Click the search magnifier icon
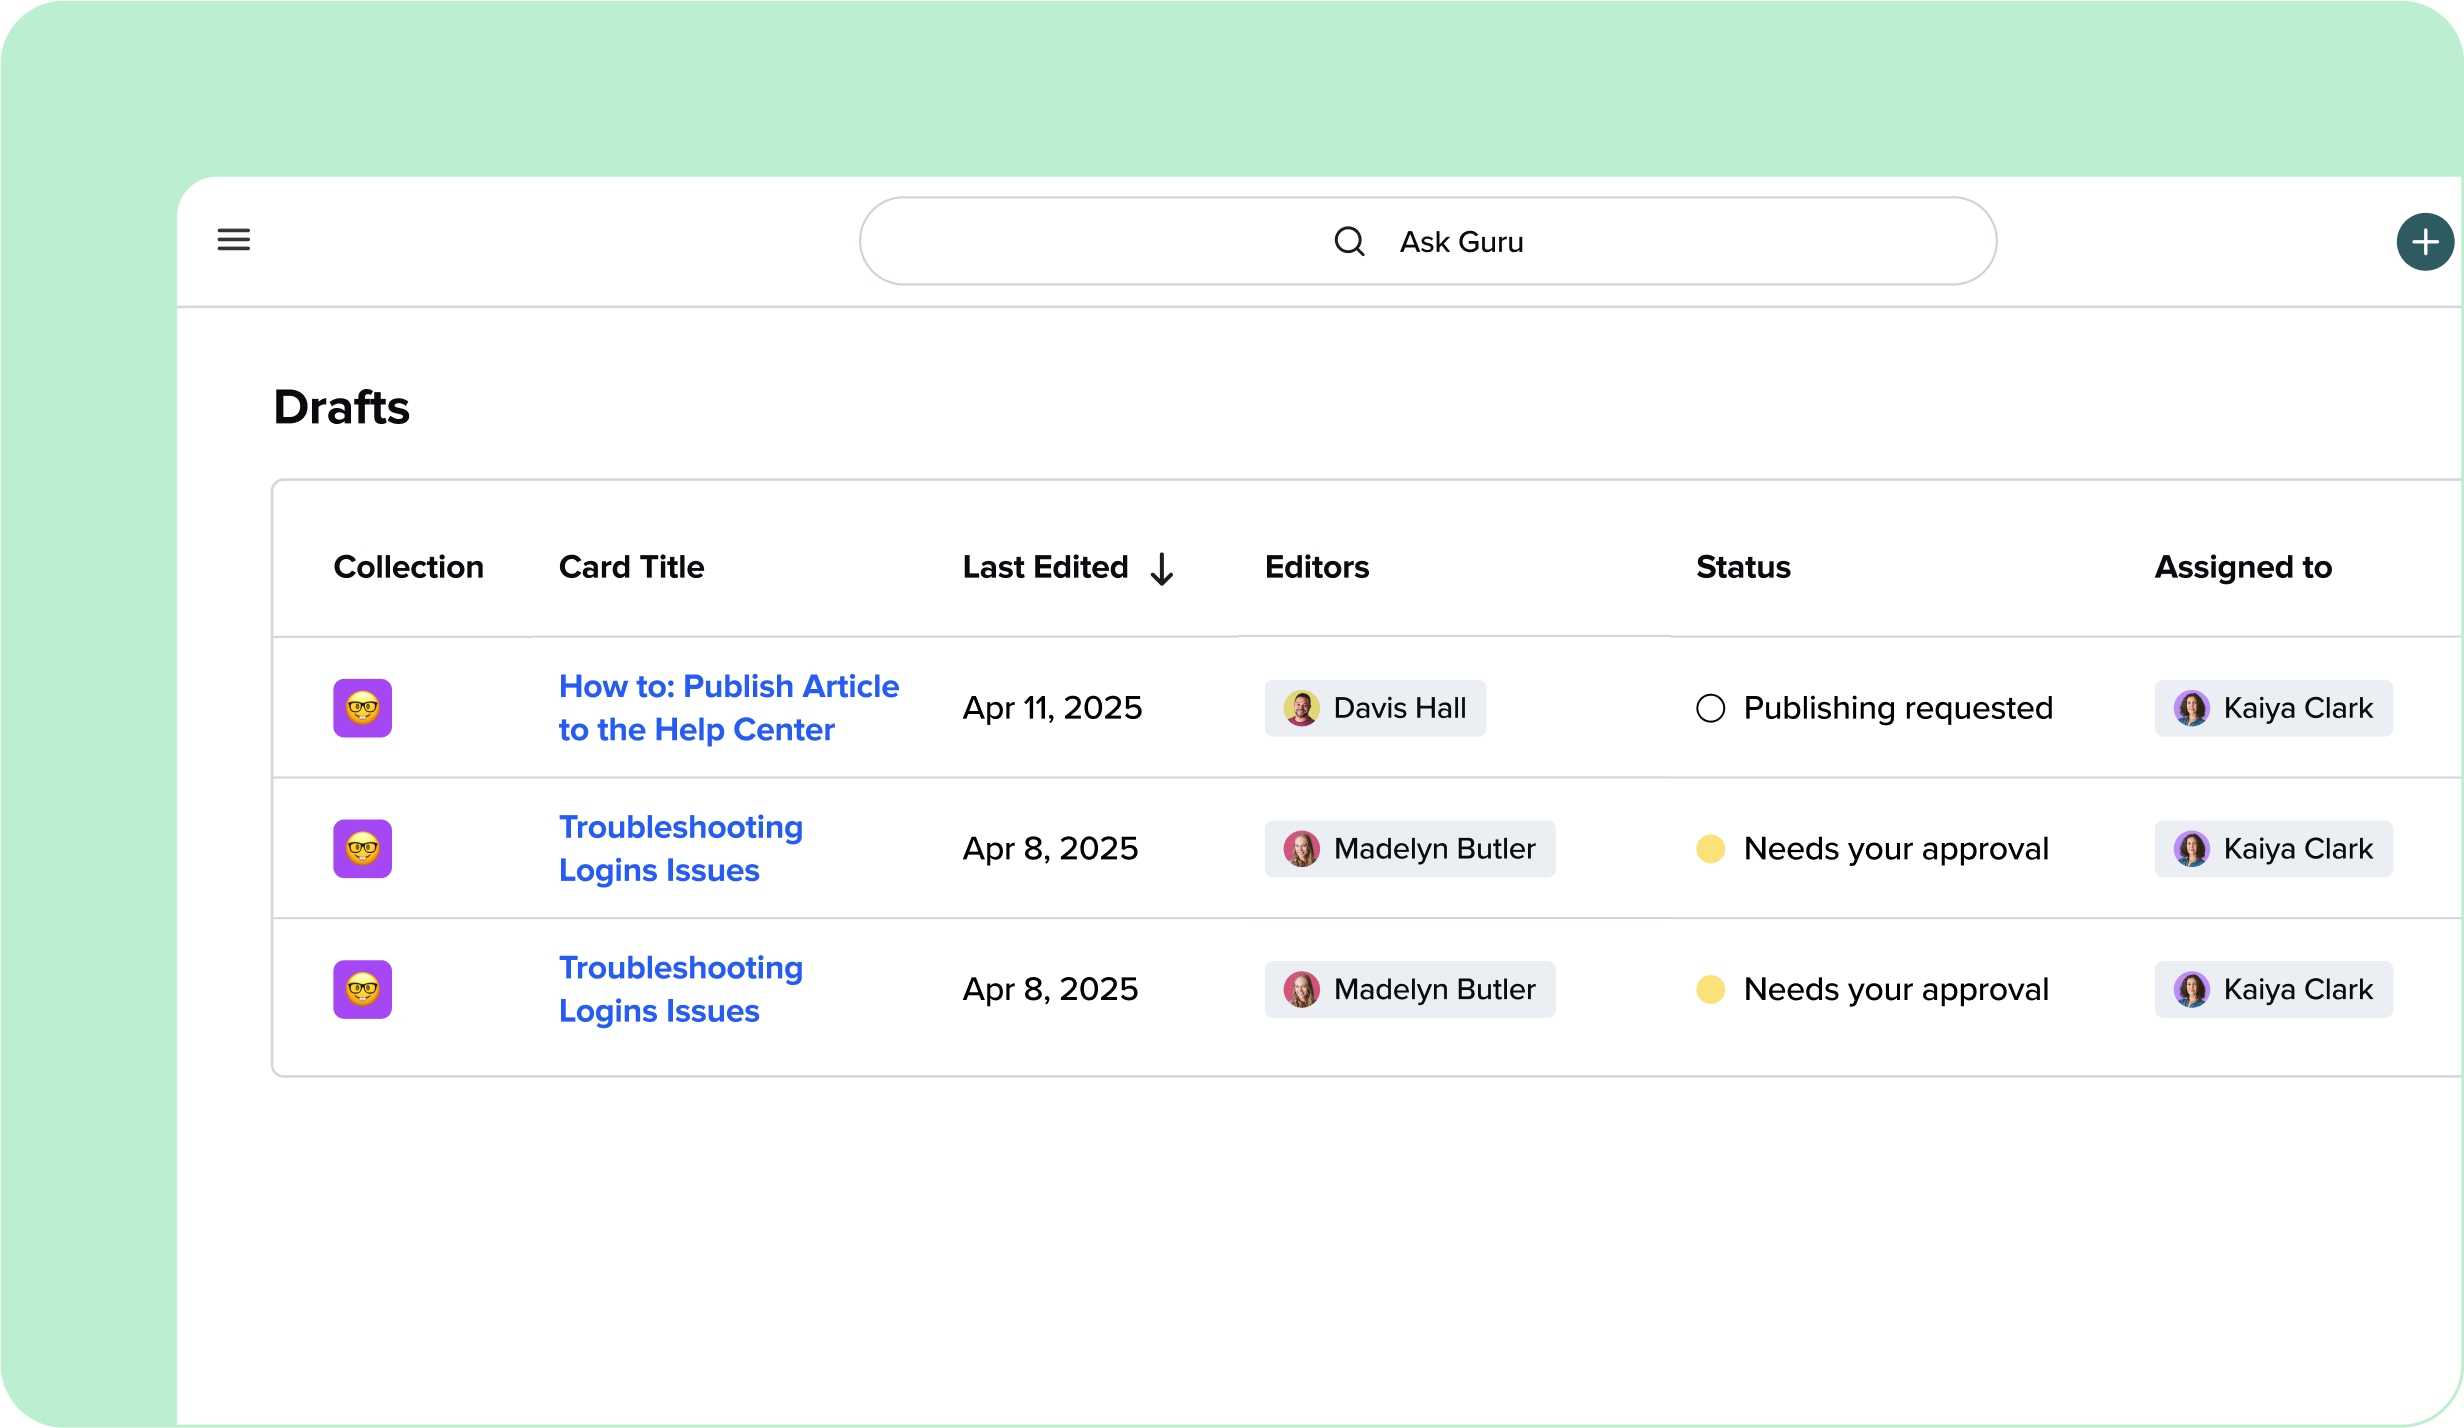The image size is (2464, 1428). pos(1349,242)
